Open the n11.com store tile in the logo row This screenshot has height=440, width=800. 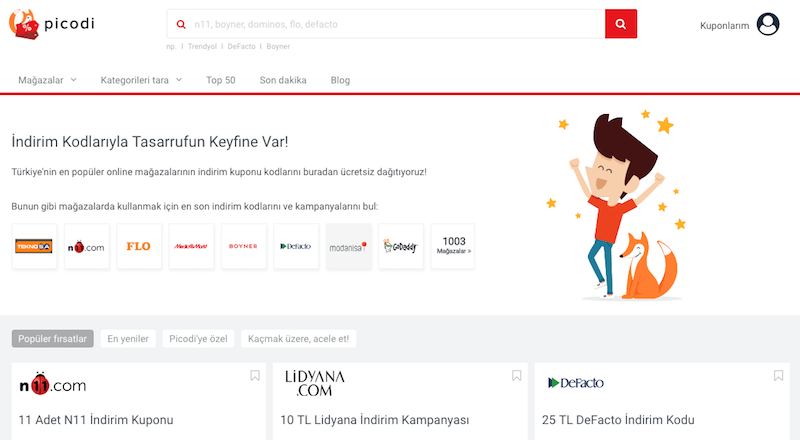coord(86,246)
